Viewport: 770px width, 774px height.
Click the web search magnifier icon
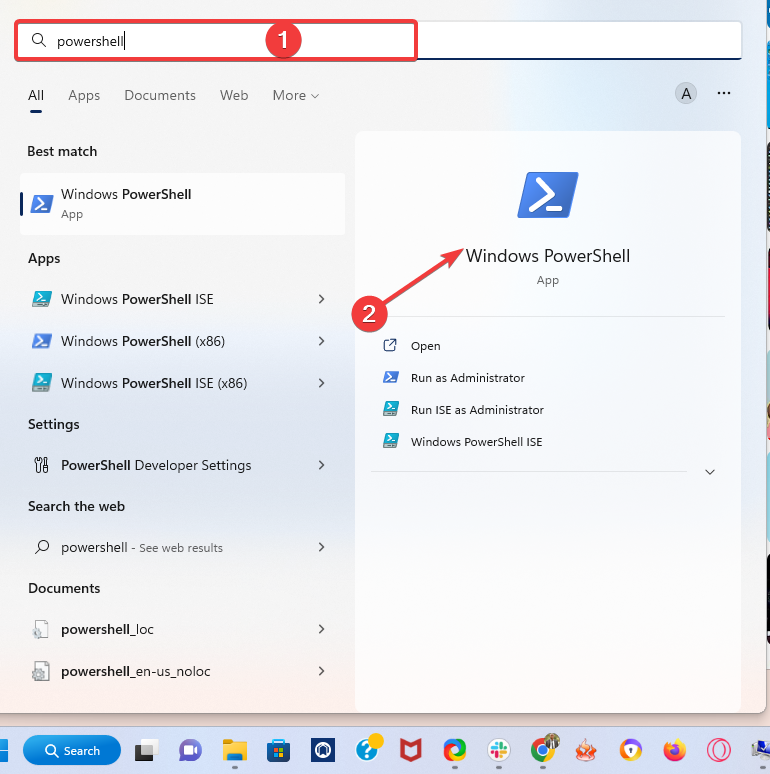[42, 547]
